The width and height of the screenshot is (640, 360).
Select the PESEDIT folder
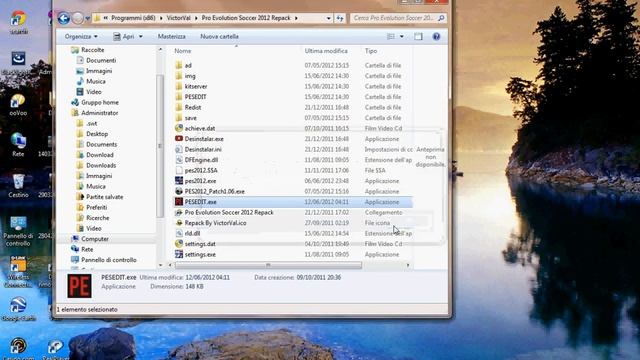coord(195,97)
